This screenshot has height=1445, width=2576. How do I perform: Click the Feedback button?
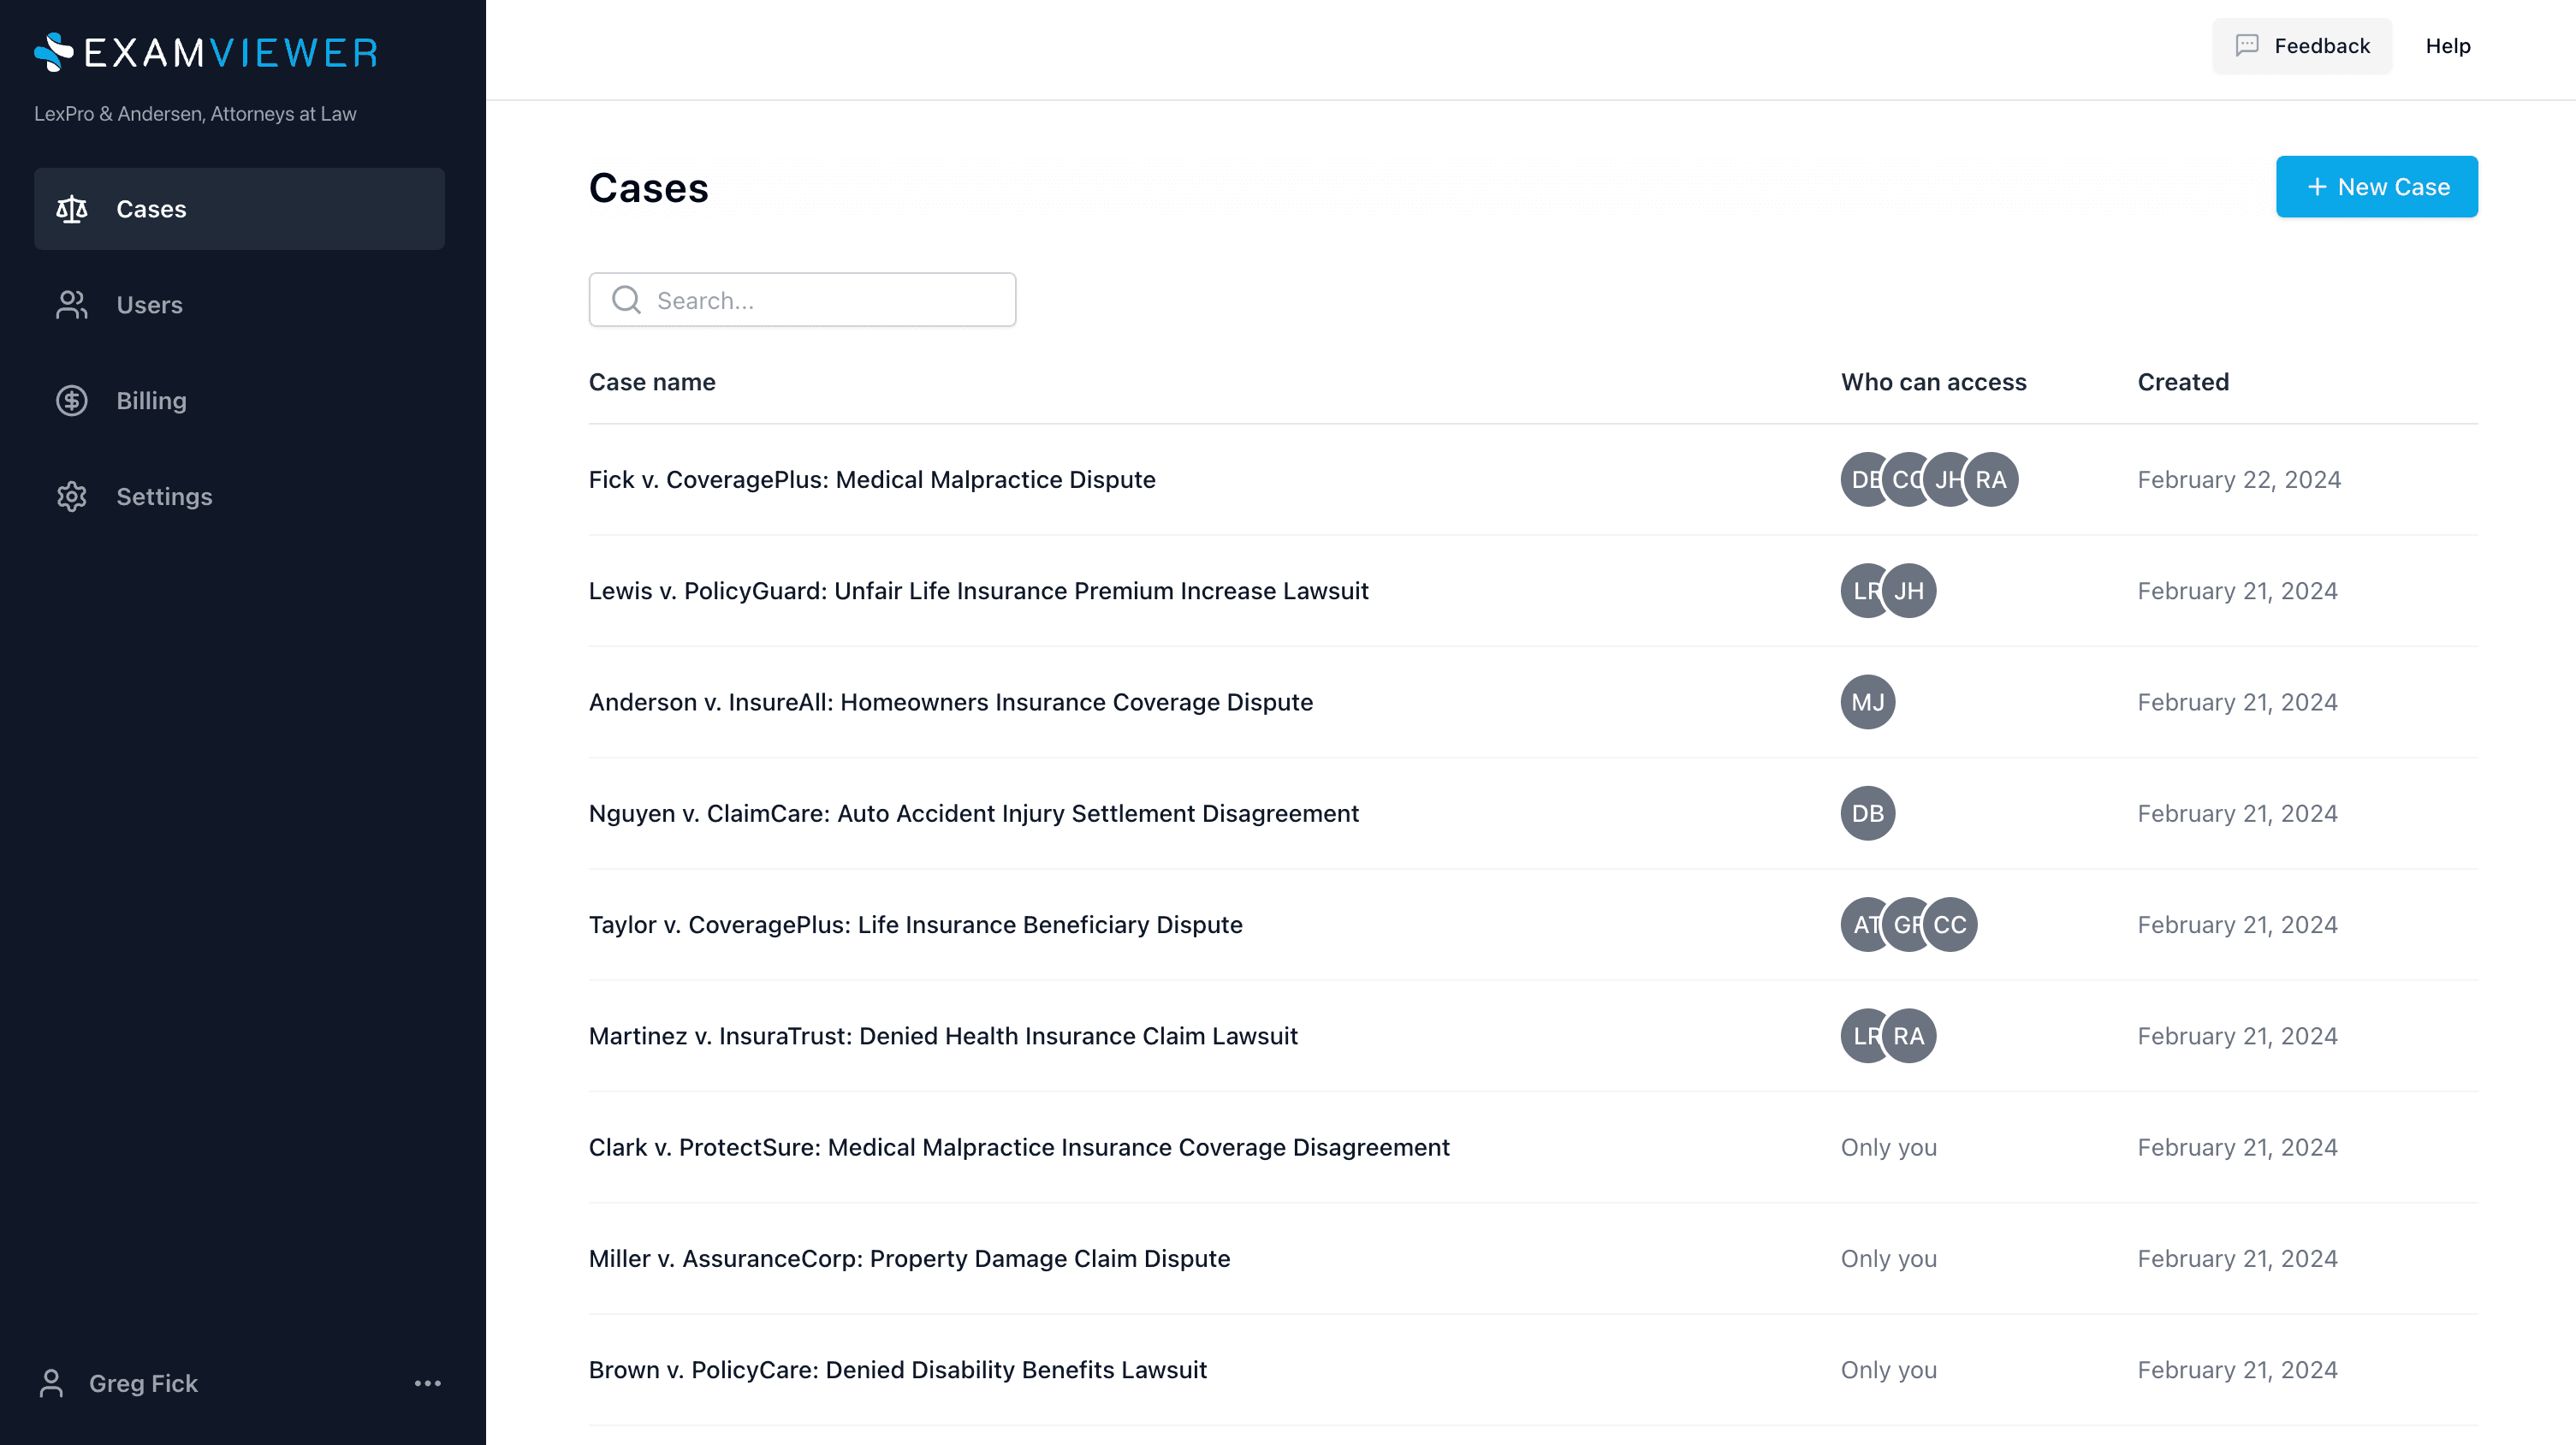[x=2301, y=46]
